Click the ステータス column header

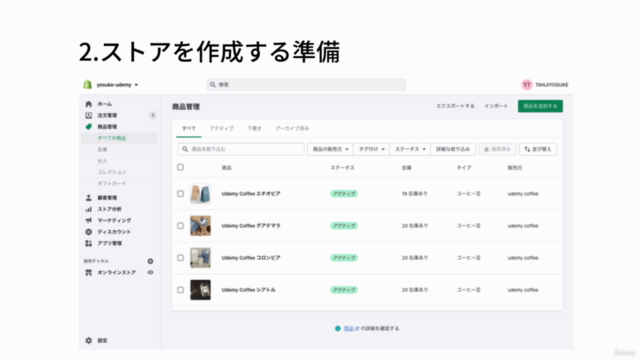pos(342,168)
